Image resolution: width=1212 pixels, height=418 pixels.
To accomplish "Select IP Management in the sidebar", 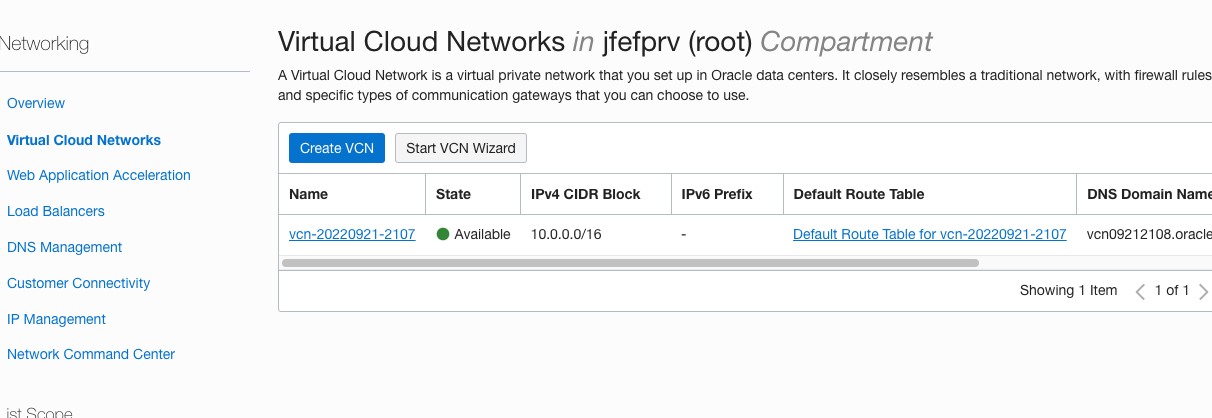I will [57, 319].
